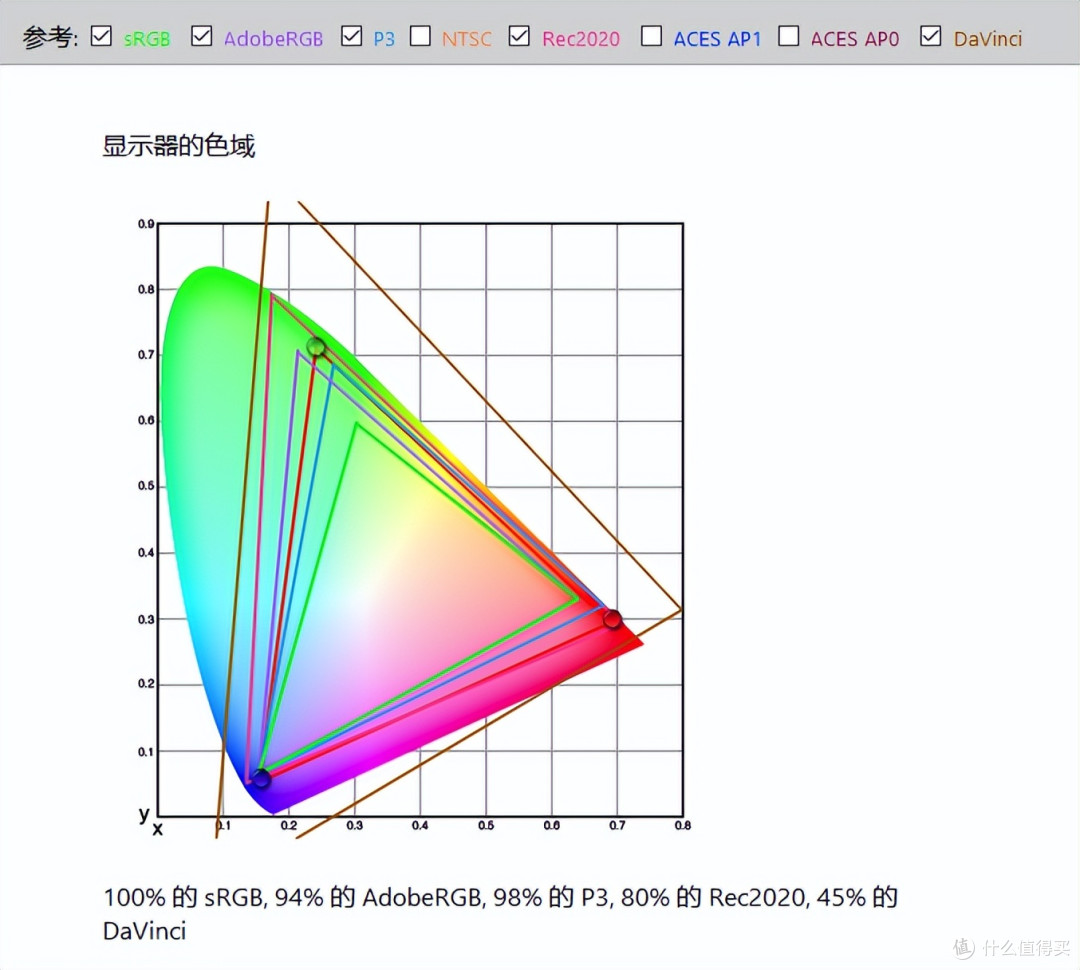1080x970 pixels.
Task: Select the blue primary marker on chart
Action: pos(261,778)
